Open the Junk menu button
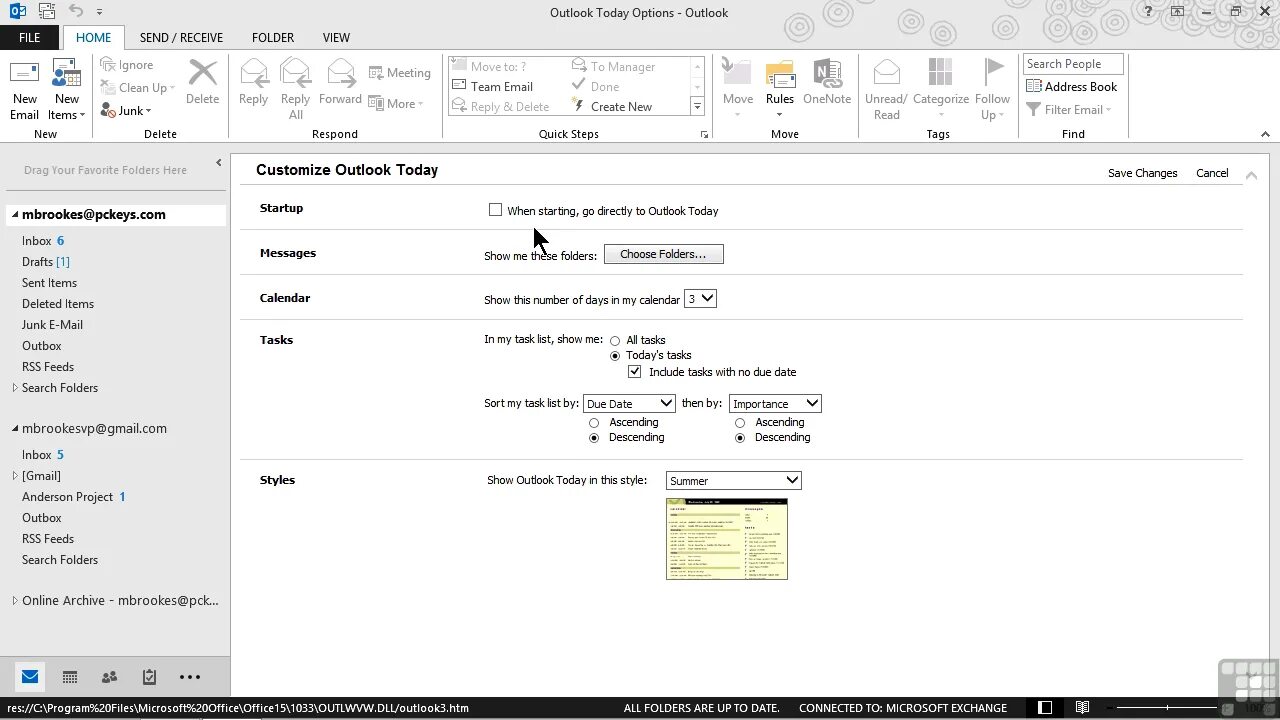1280x720 pixels. 126,111
